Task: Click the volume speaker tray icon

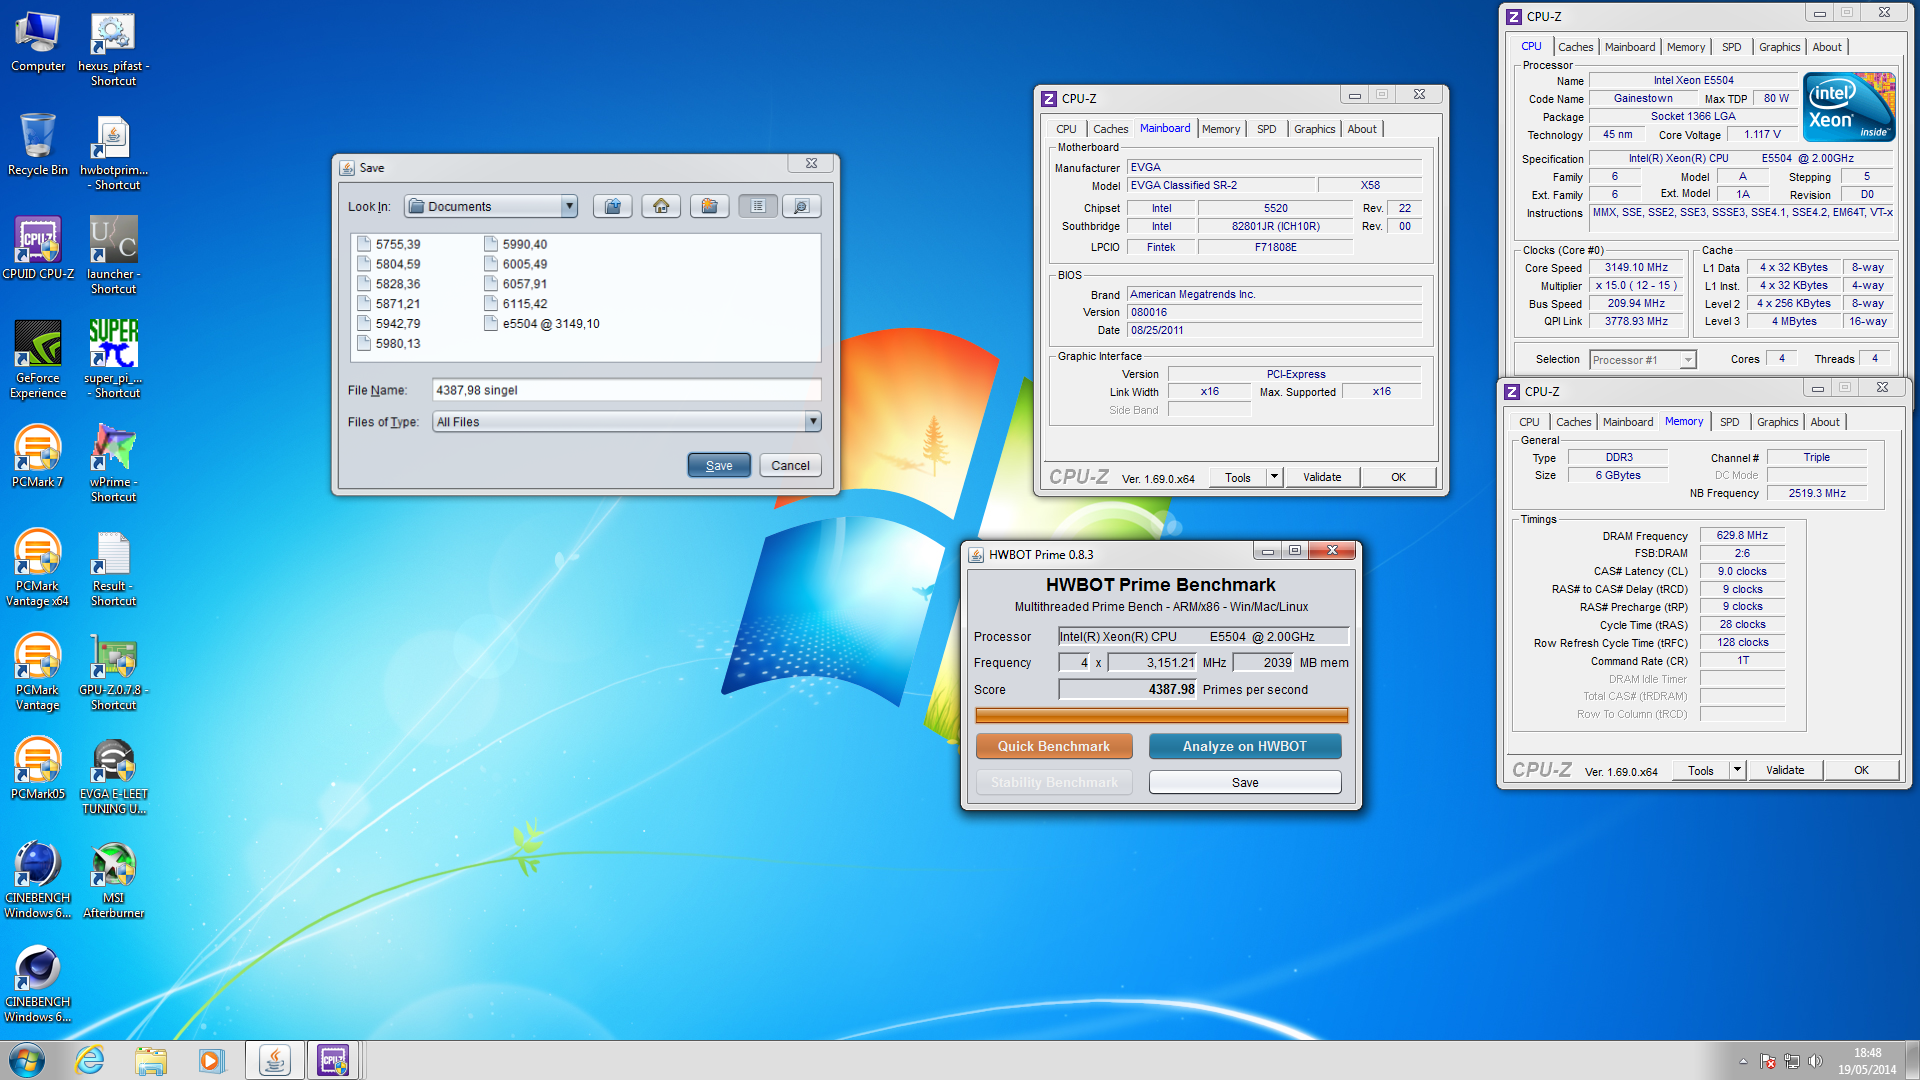Action: click(x=1815, y=1061)
